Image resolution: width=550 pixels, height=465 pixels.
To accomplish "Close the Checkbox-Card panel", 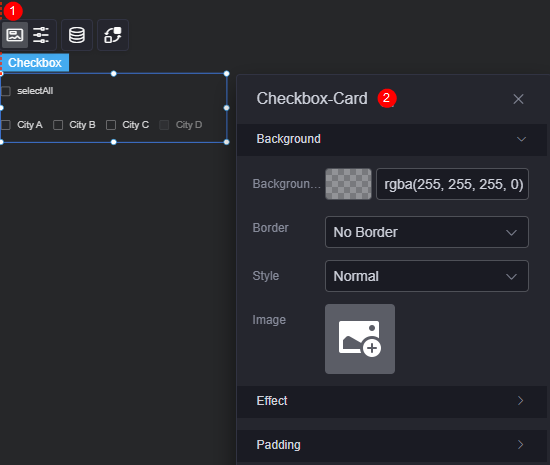I will pyautogui.click(x=518, y=99).
